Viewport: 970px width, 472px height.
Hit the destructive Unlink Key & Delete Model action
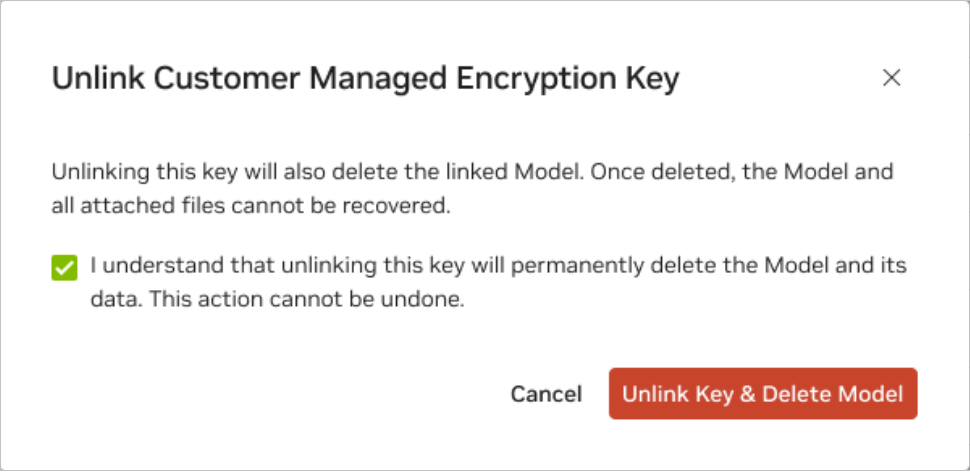(762, 394)
